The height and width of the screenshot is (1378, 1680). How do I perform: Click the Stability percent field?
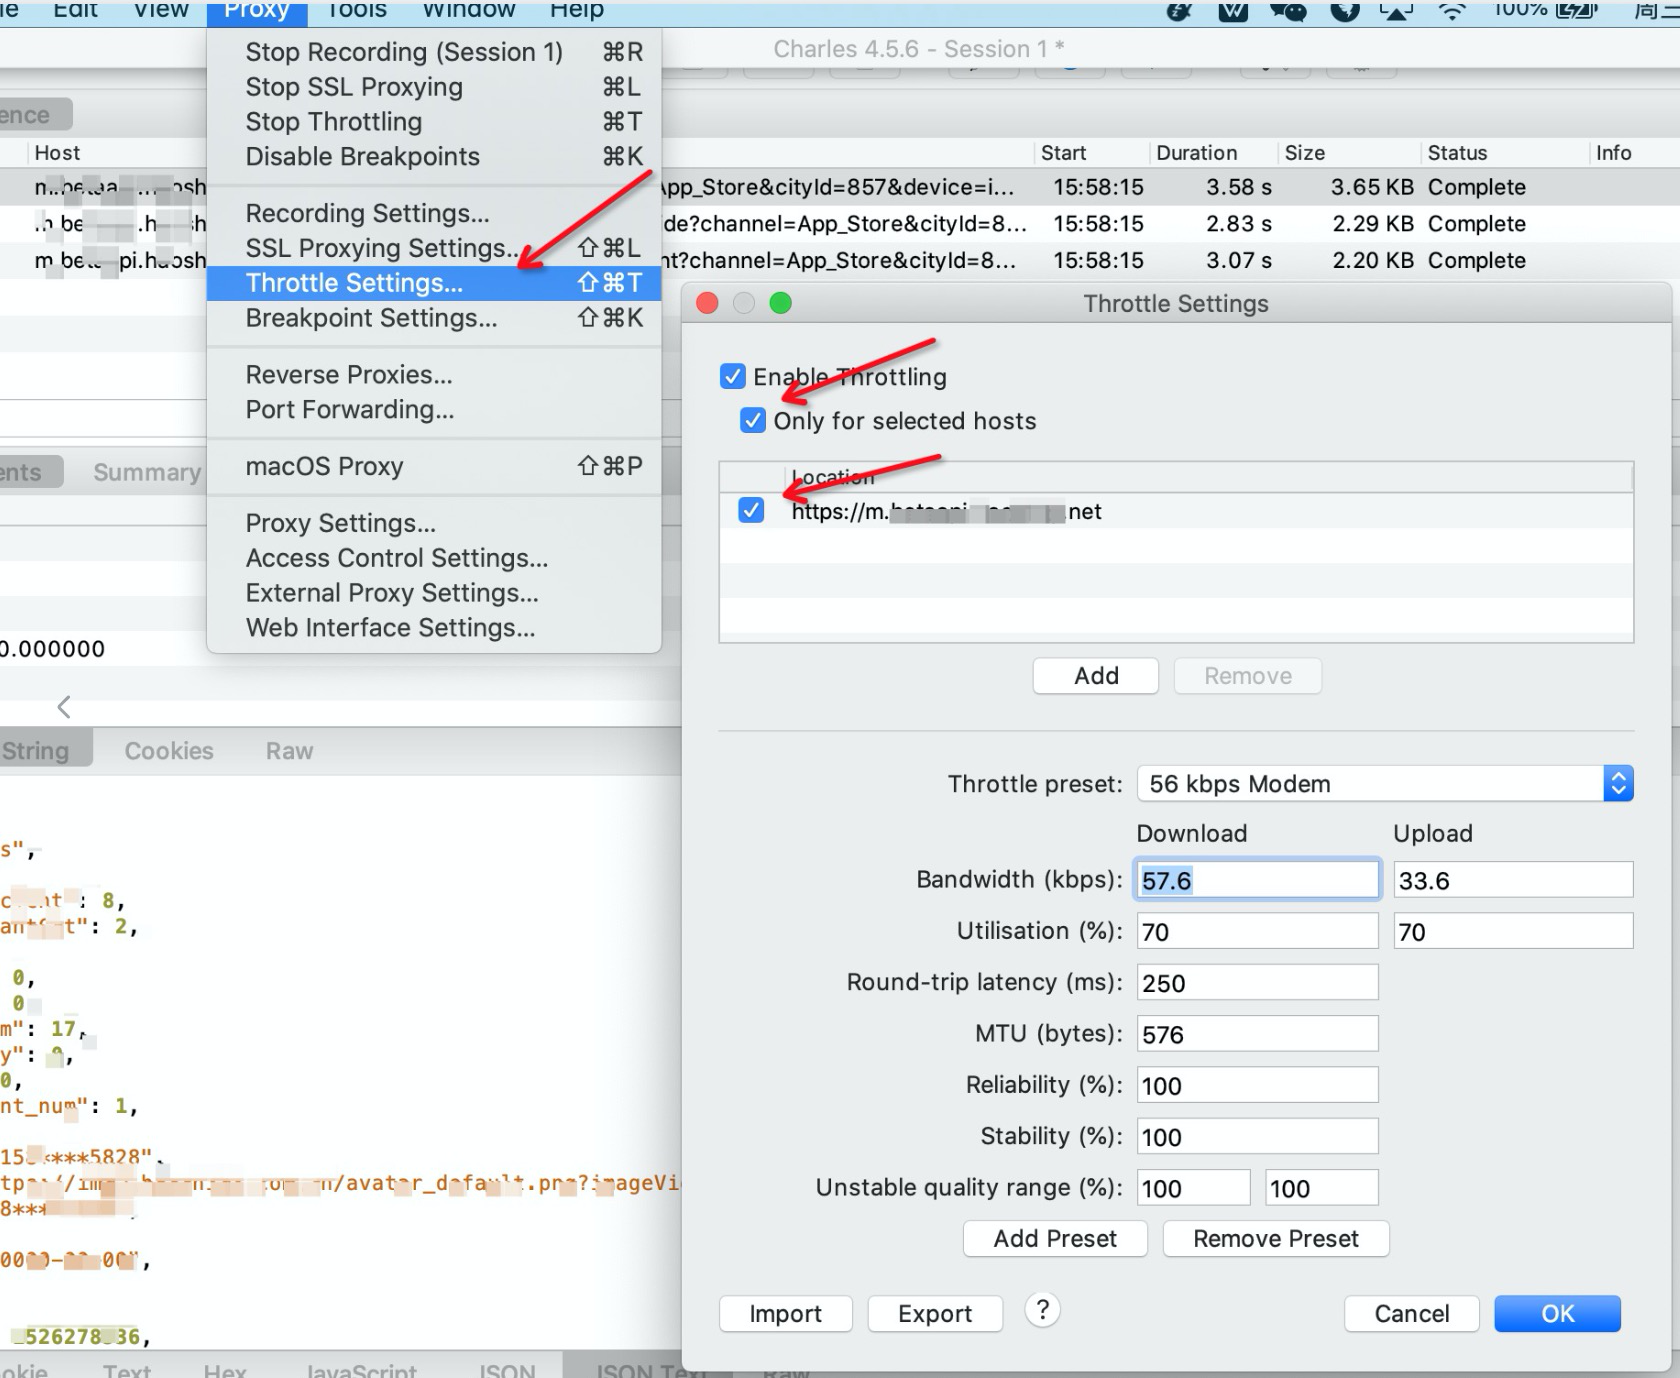pos(1257,1137)
